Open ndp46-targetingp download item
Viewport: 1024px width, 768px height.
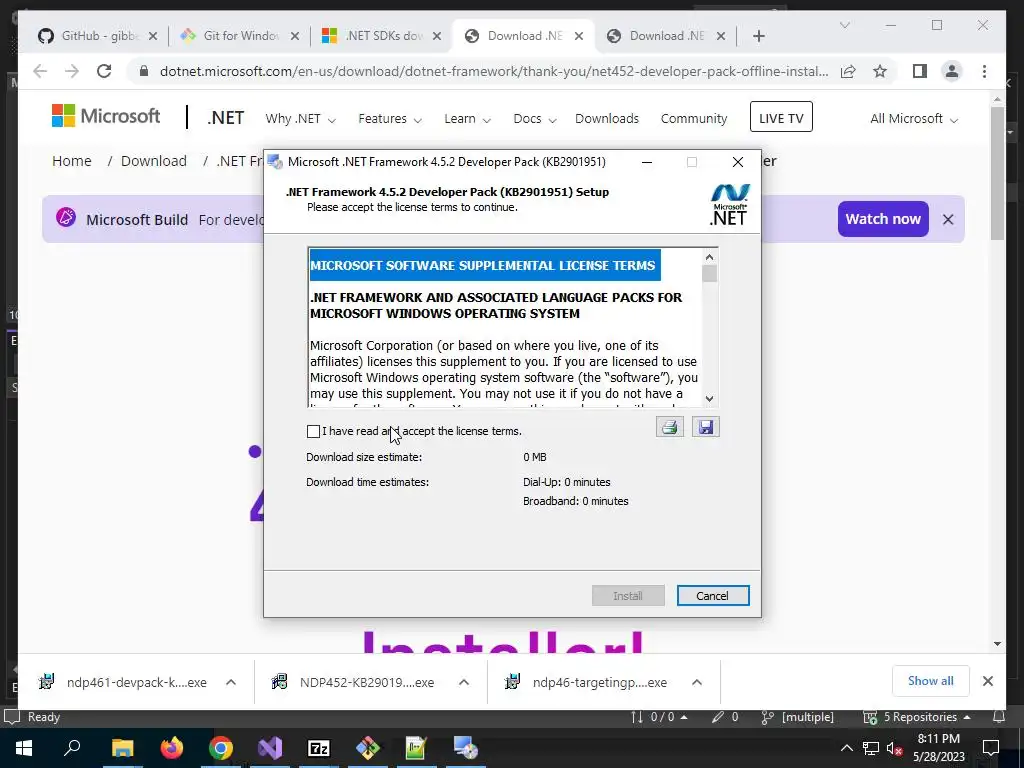point(588,682)
